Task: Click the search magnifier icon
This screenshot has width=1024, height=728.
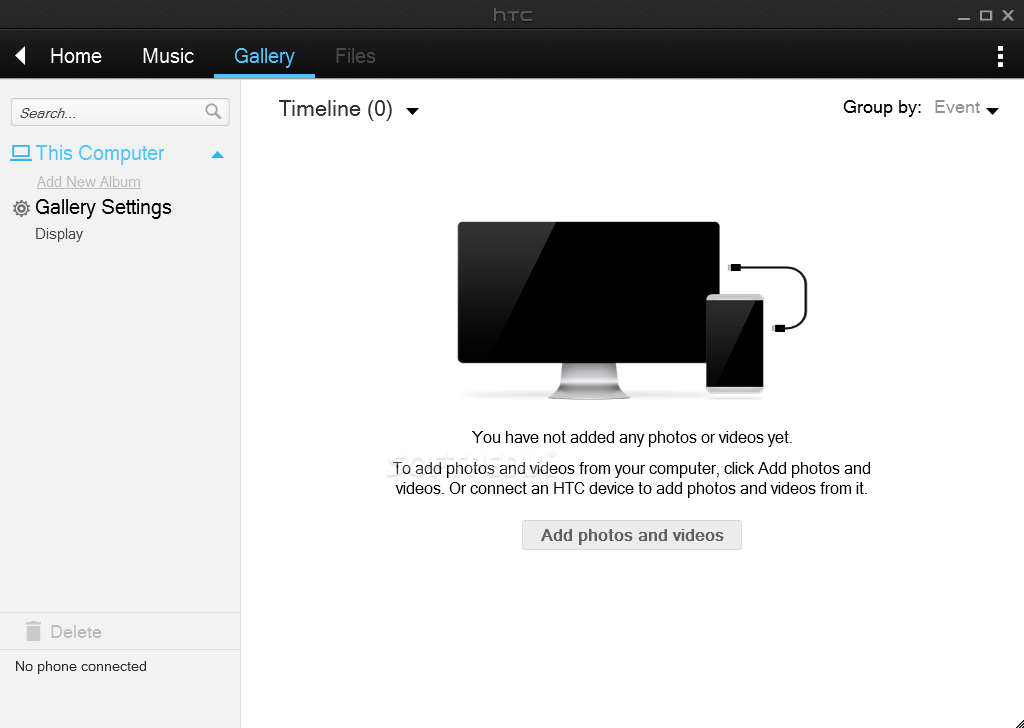Action: pyautogui.click(x=213, y=112)
